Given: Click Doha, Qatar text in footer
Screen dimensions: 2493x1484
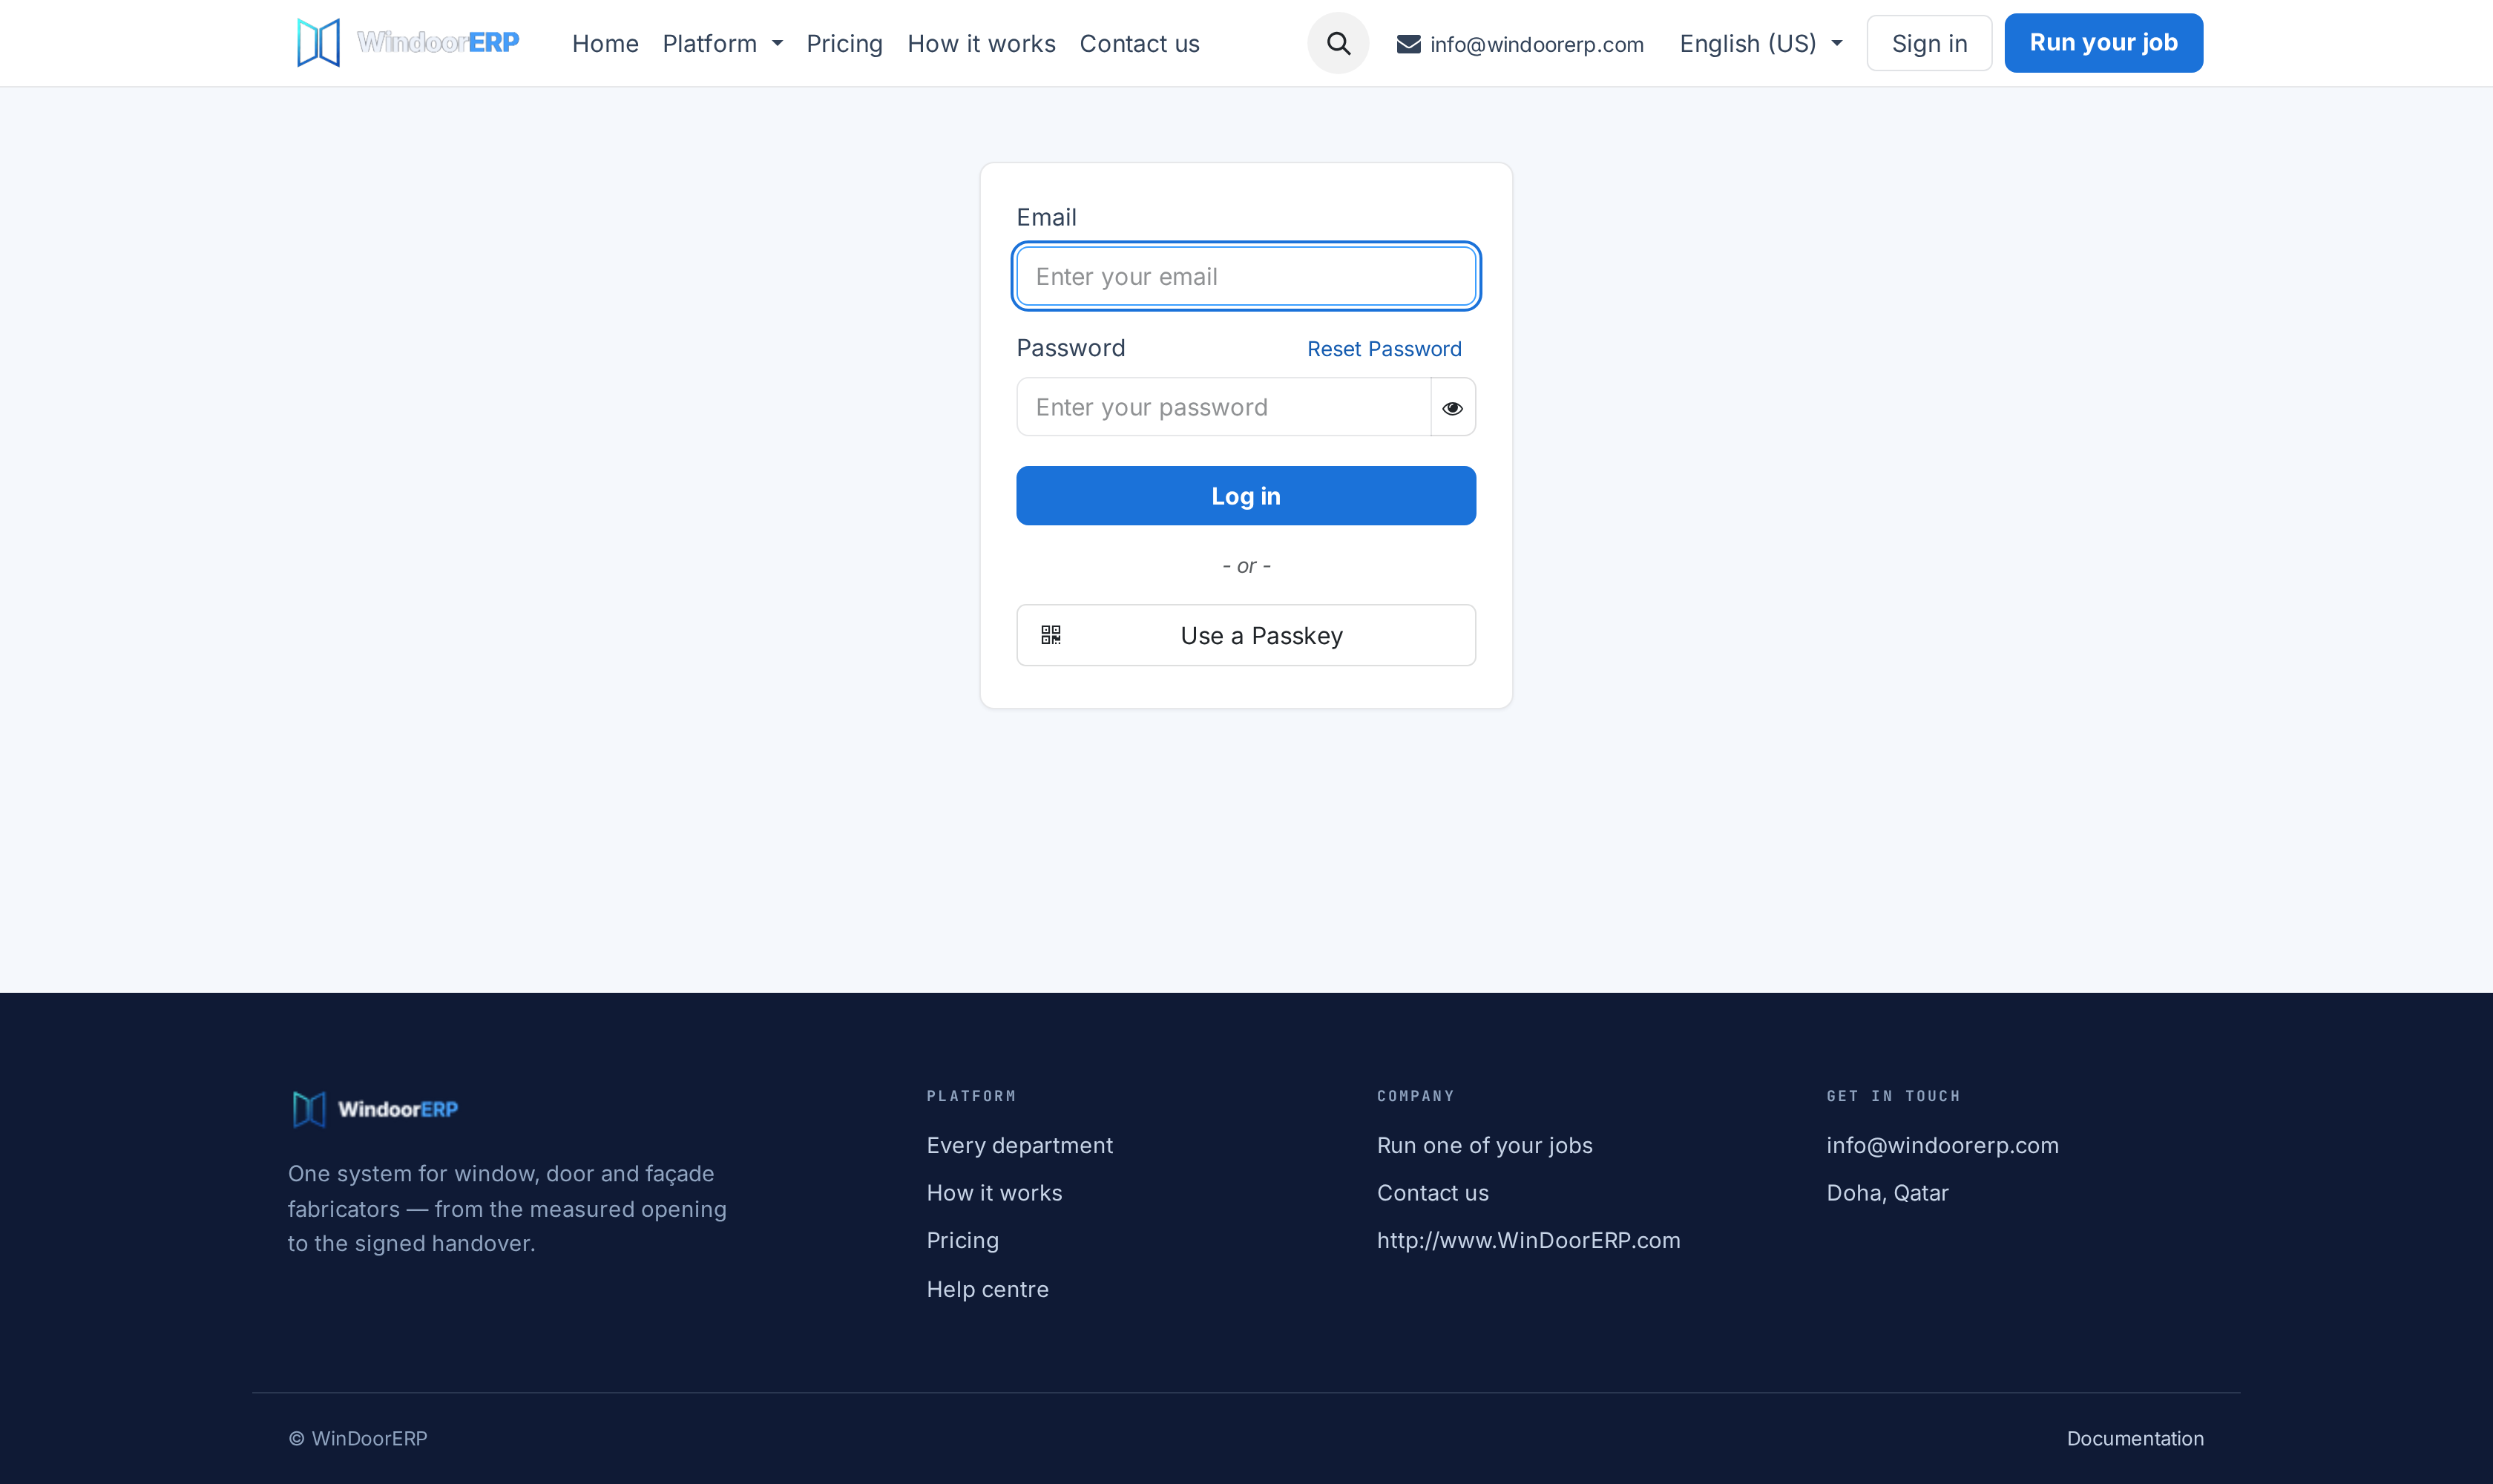Looking at the screenshot, I should (1887, 1193).
